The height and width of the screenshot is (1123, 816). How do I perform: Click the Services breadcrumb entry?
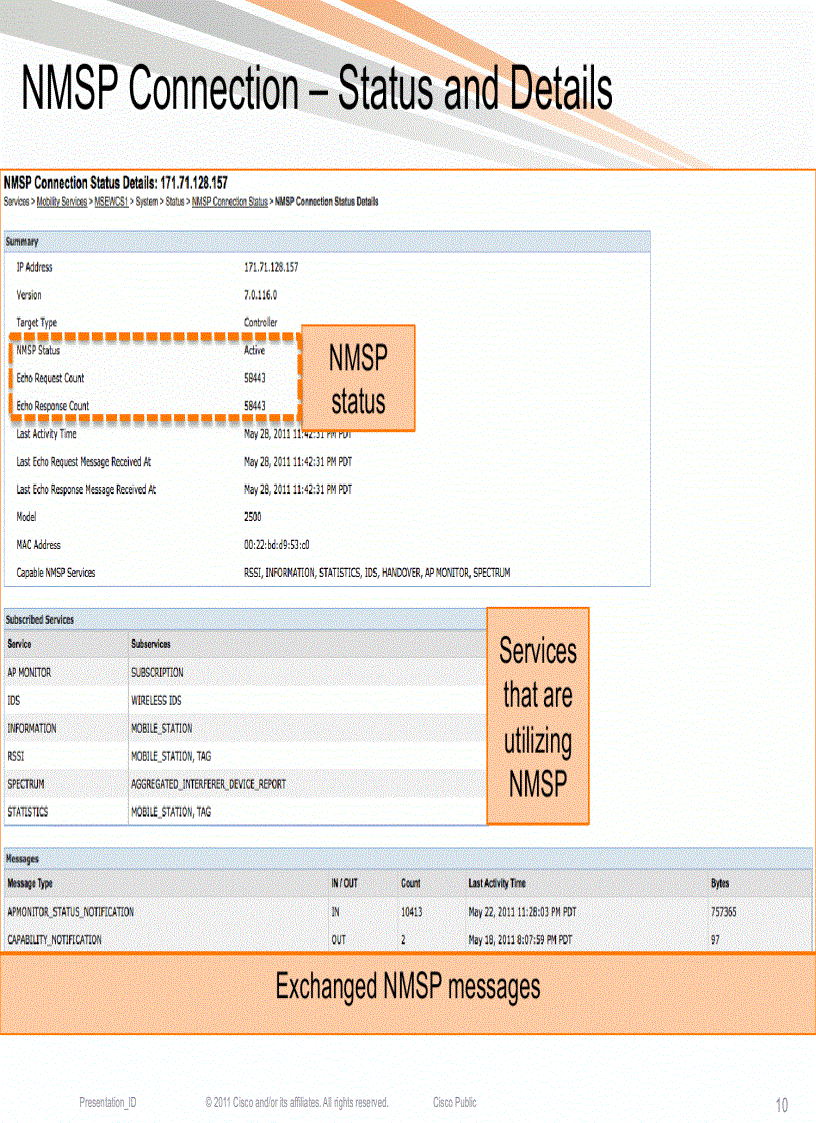pos(16,200)
